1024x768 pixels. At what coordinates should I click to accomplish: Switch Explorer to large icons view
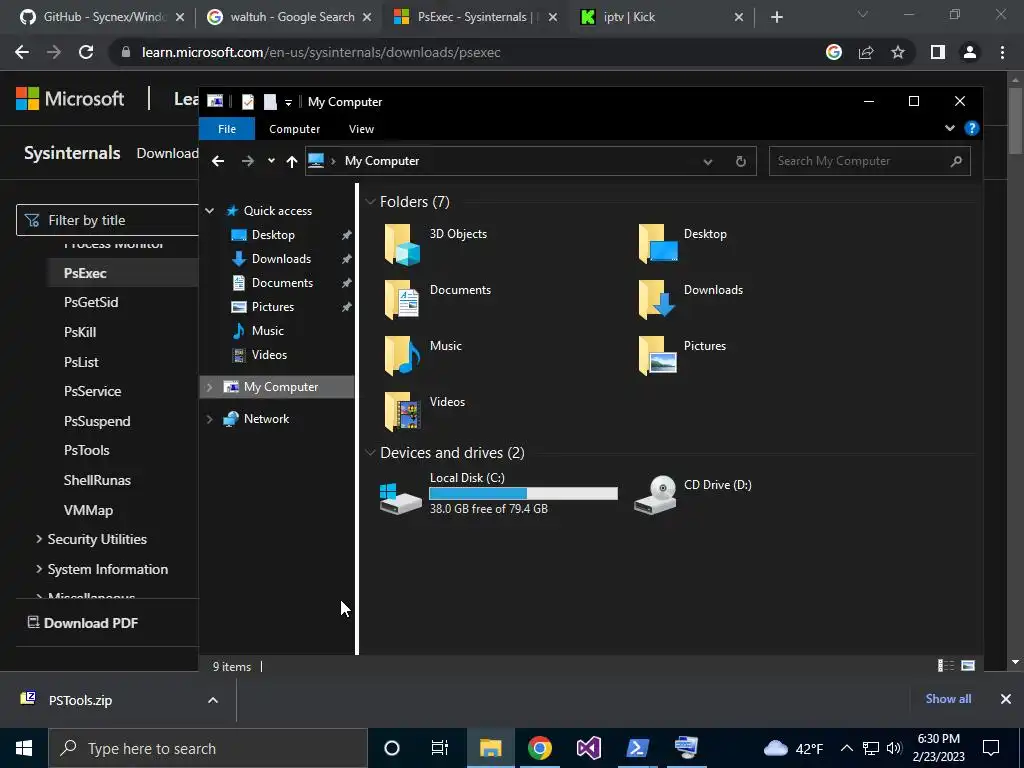tap(968, 665)
